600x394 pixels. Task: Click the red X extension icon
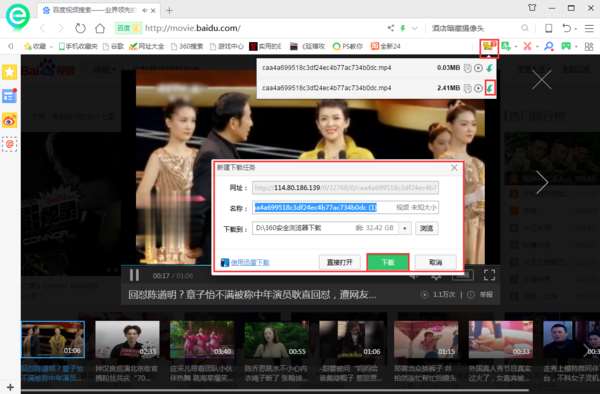tap(527, 46)
